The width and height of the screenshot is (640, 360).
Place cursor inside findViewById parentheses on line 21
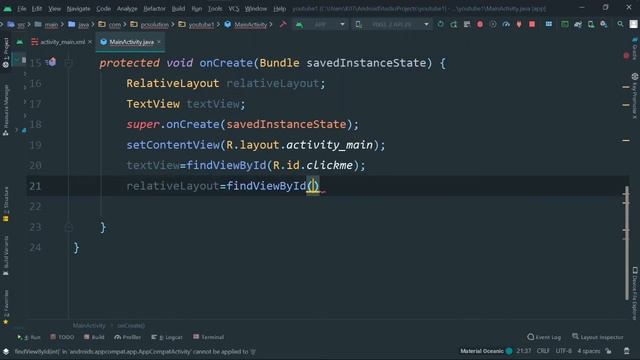click(x=313, y=186)
